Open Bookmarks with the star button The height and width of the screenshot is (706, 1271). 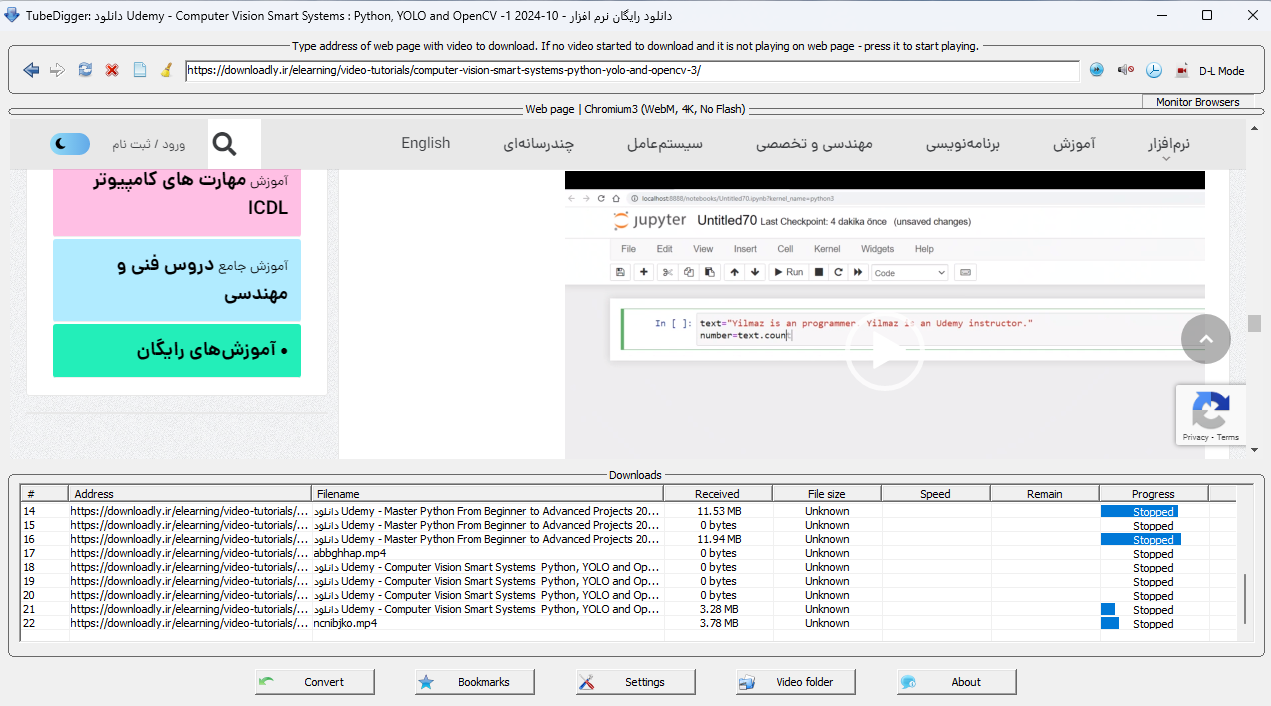(x=475, y=682)
